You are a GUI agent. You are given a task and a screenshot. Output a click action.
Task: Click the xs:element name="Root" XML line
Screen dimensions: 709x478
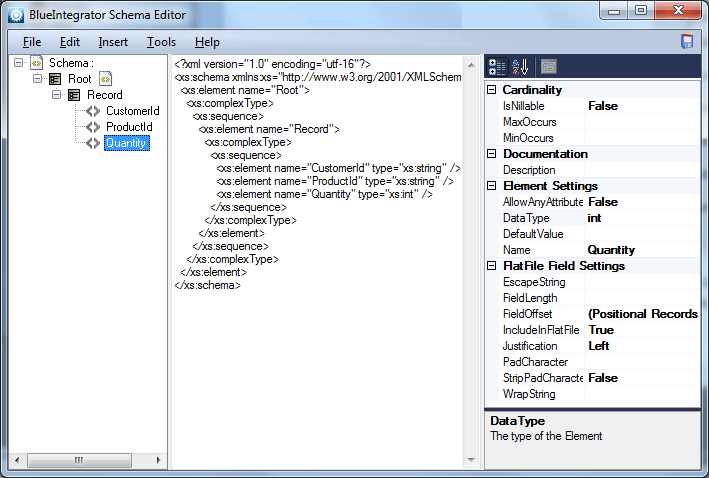tap(245, 90)
